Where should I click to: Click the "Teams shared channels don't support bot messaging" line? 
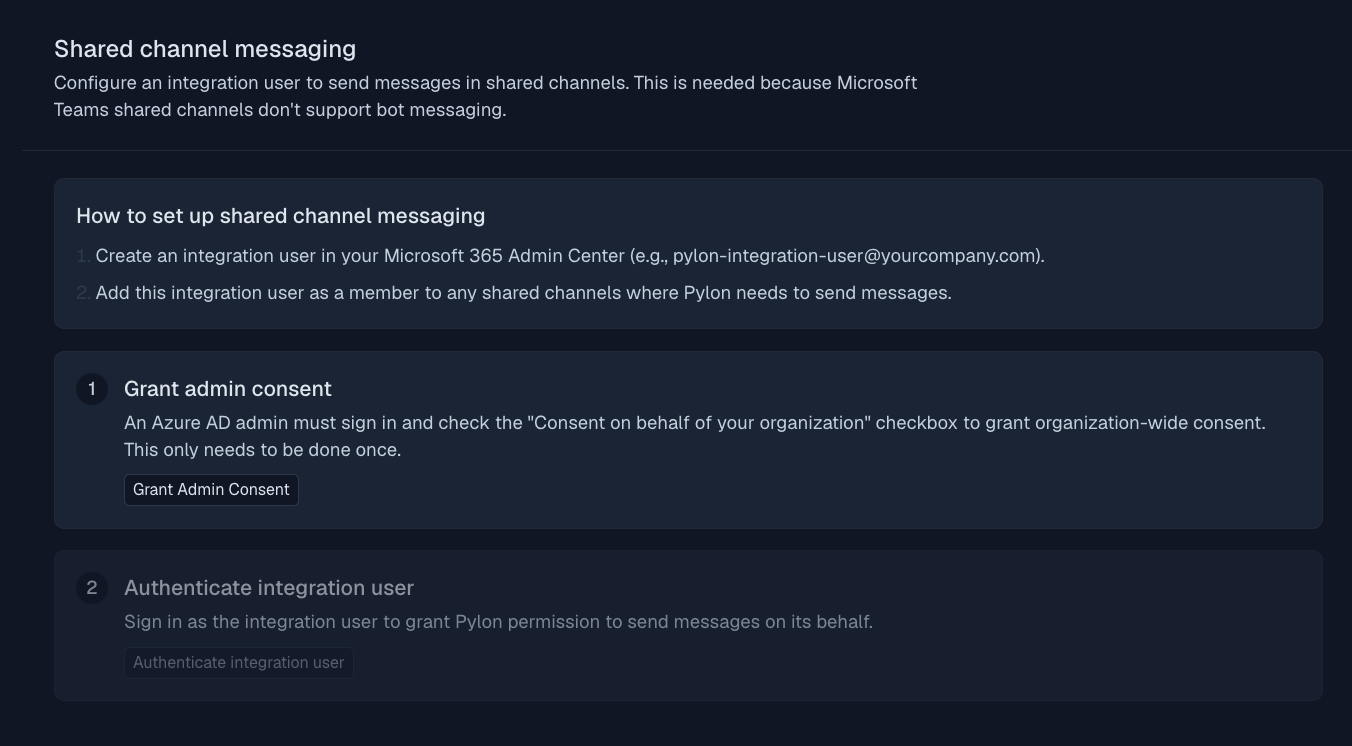click(280, 110)
